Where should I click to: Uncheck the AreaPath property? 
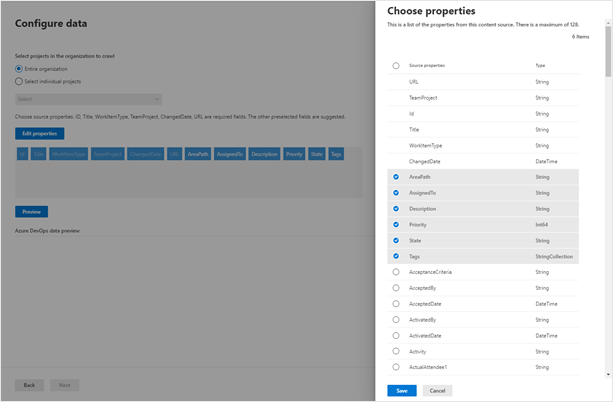tap(396, 177)
